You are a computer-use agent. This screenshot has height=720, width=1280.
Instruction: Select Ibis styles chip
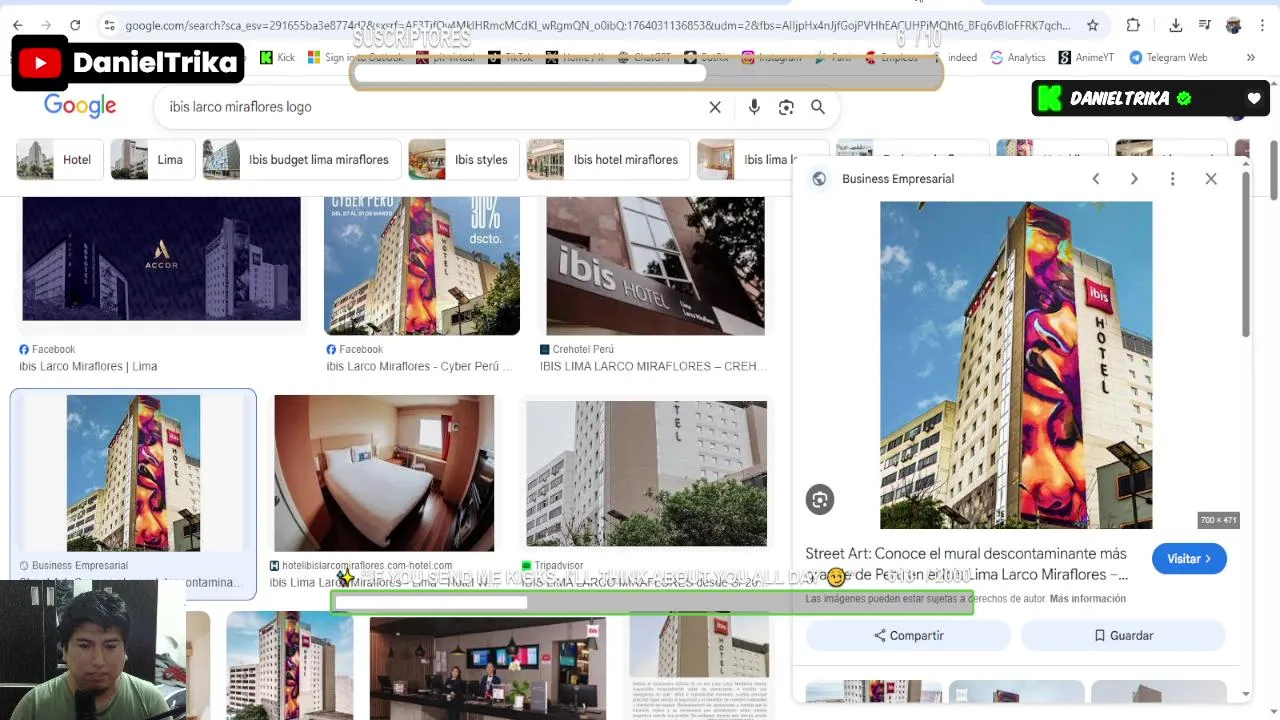[x=463, y=160]
